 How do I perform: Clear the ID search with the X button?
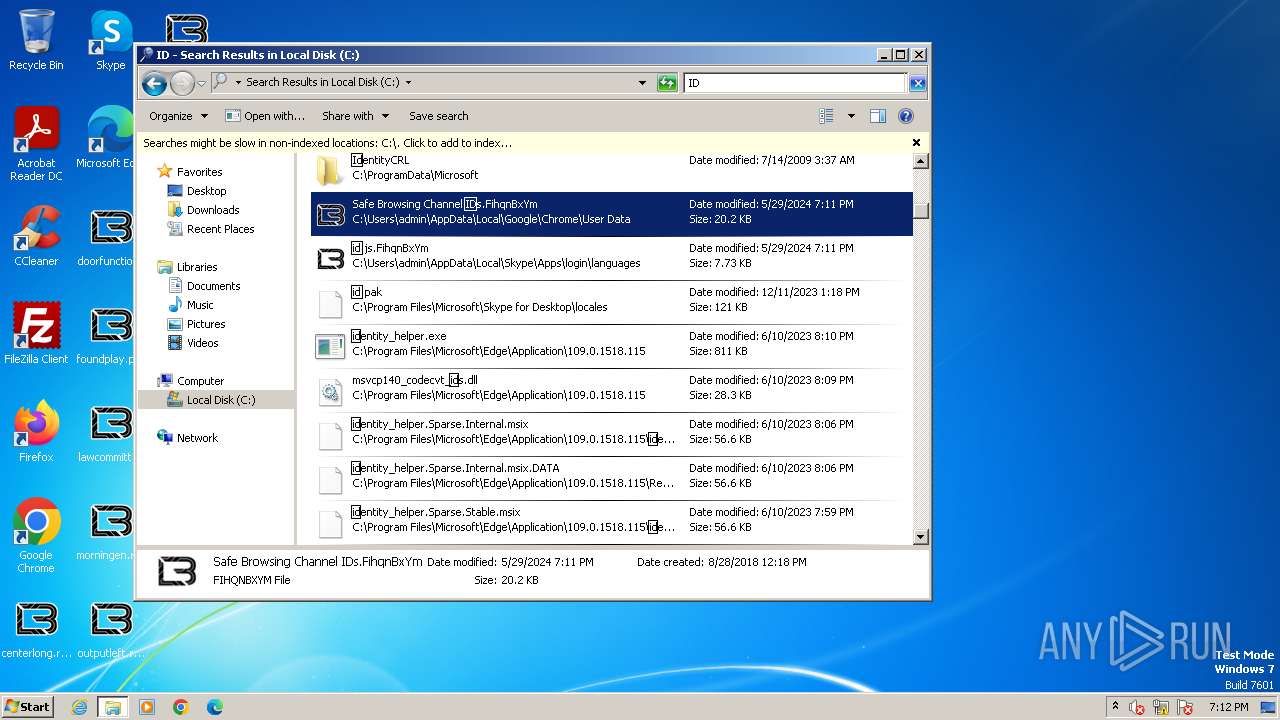point(917,83)
